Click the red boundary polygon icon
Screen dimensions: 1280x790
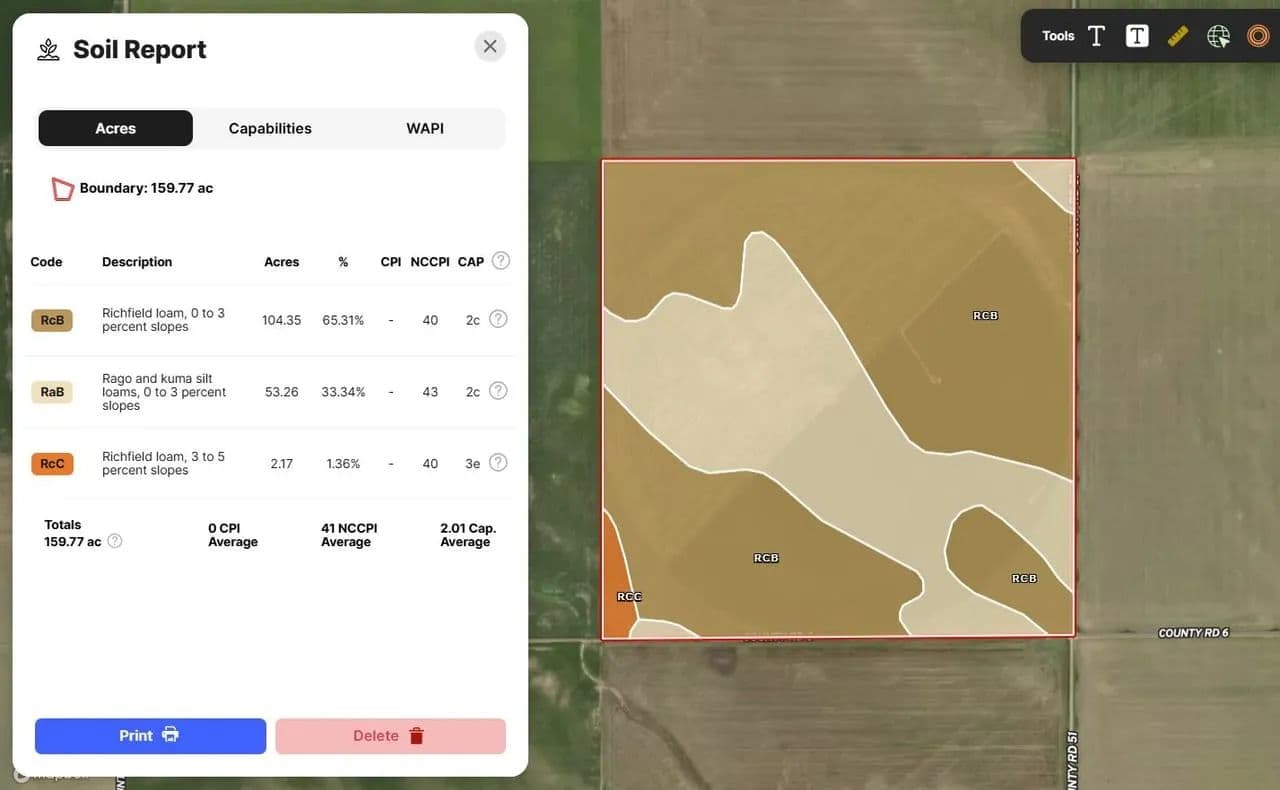click(x=62, y=189)
